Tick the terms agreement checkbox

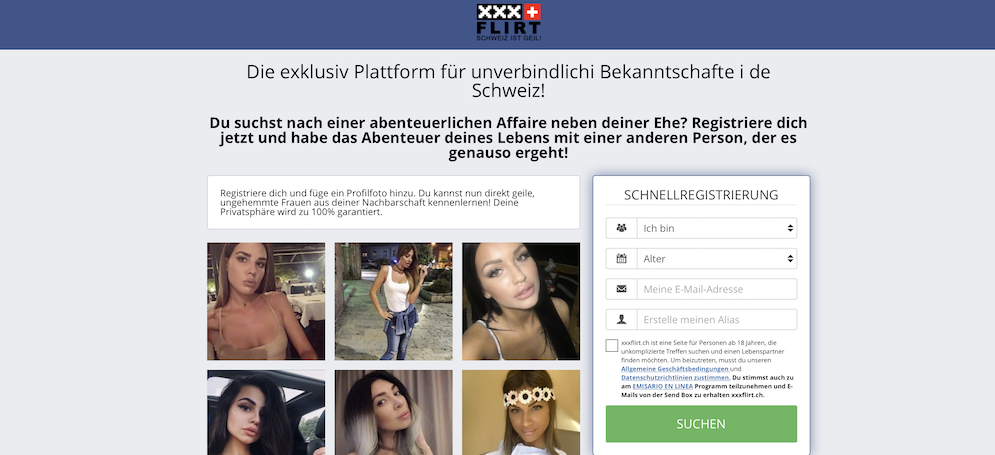(x=612, y=345)
